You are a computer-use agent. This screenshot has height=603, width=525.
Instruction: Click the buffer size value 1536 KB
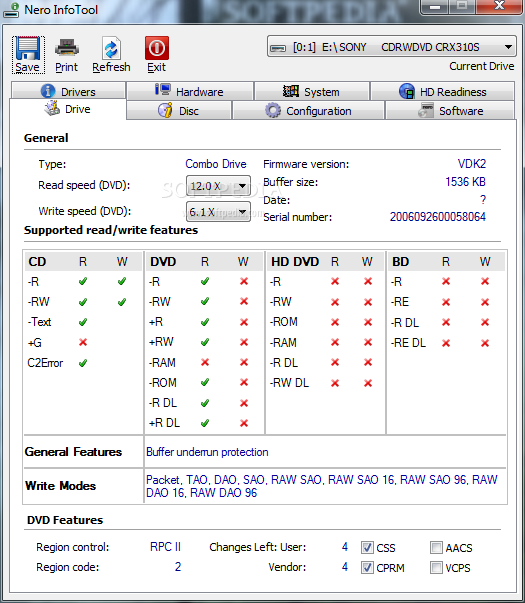tap(465, 182)
